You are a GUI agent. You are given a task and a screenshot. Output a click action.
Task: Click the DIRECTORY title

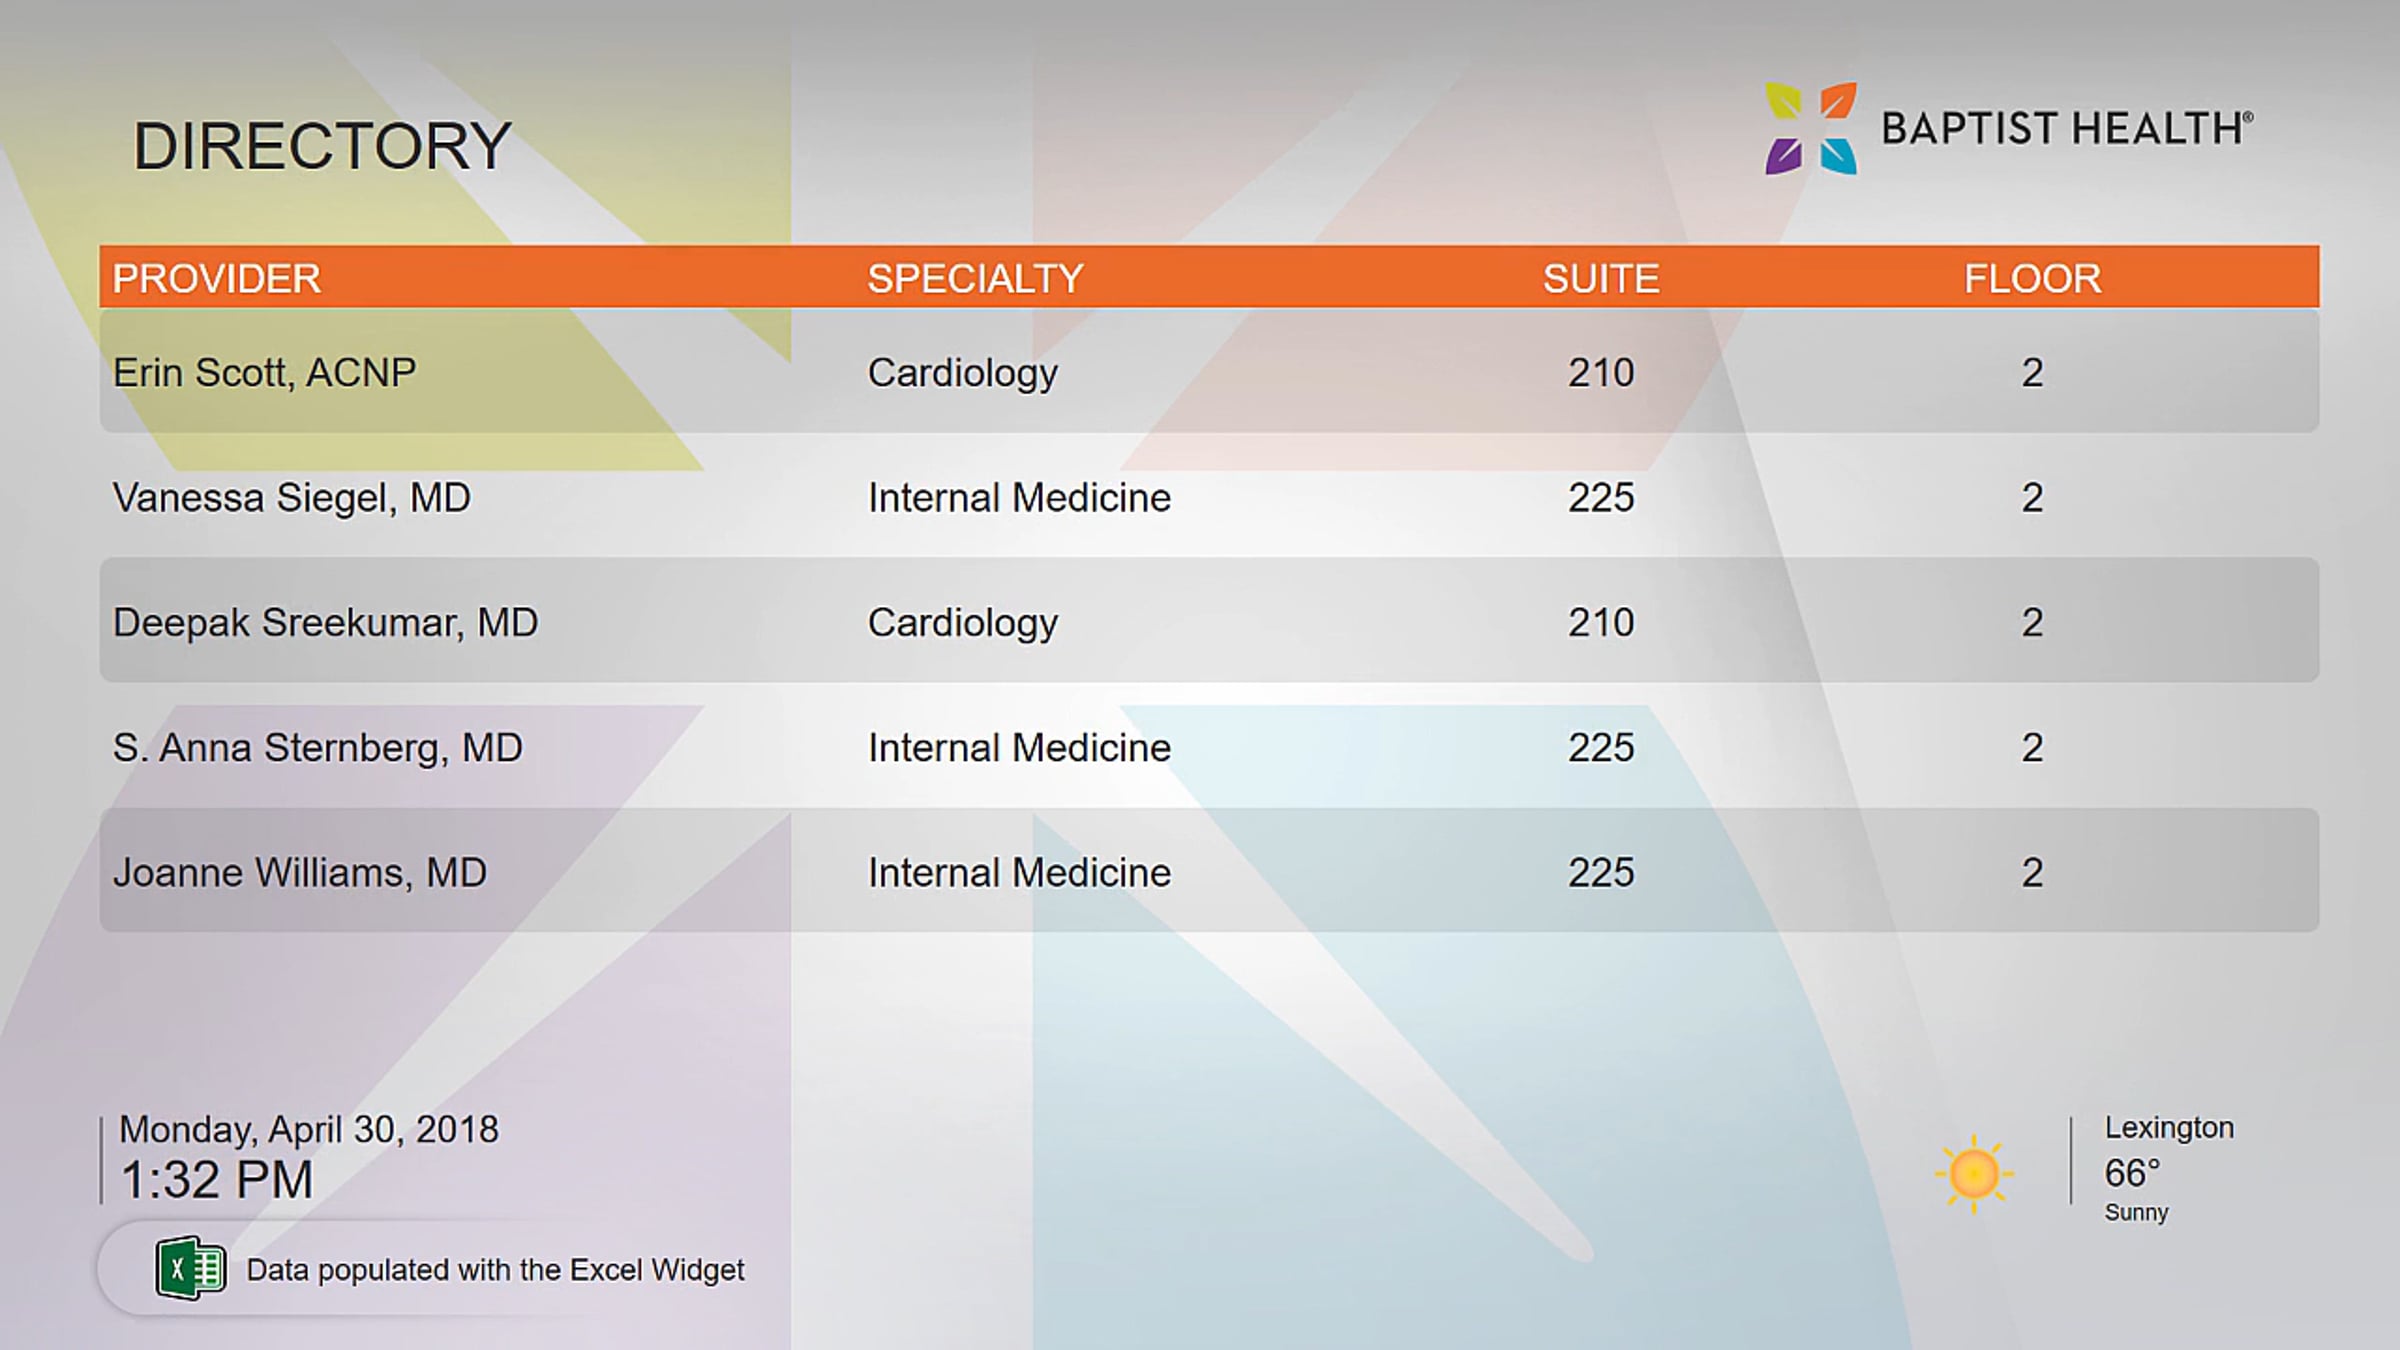point(322,146)
